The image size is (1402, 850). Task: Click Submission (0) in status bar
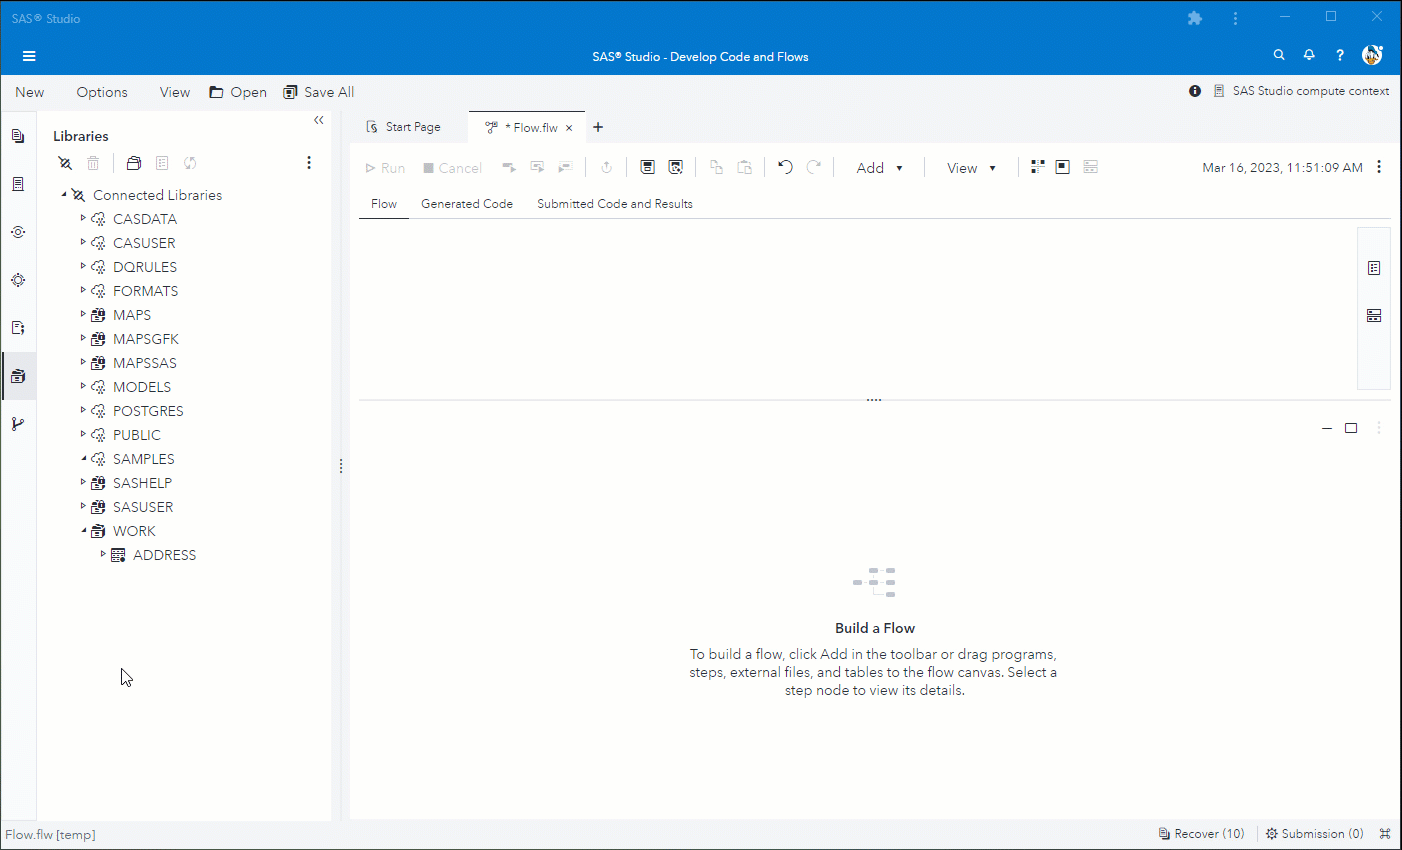pos(1315,834)
